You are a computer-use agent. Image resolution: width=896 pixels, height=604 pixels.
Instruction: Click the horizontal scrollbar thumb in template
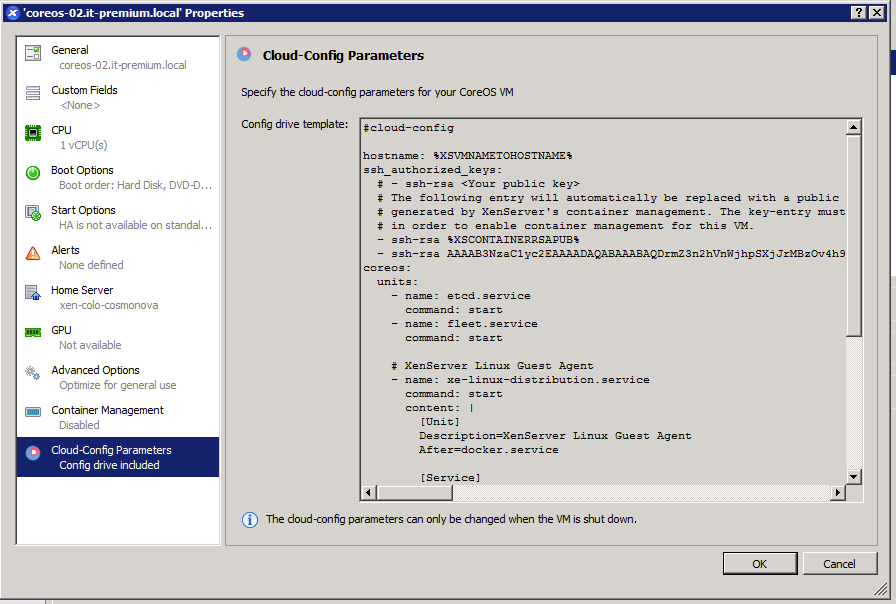click(414, 492)
